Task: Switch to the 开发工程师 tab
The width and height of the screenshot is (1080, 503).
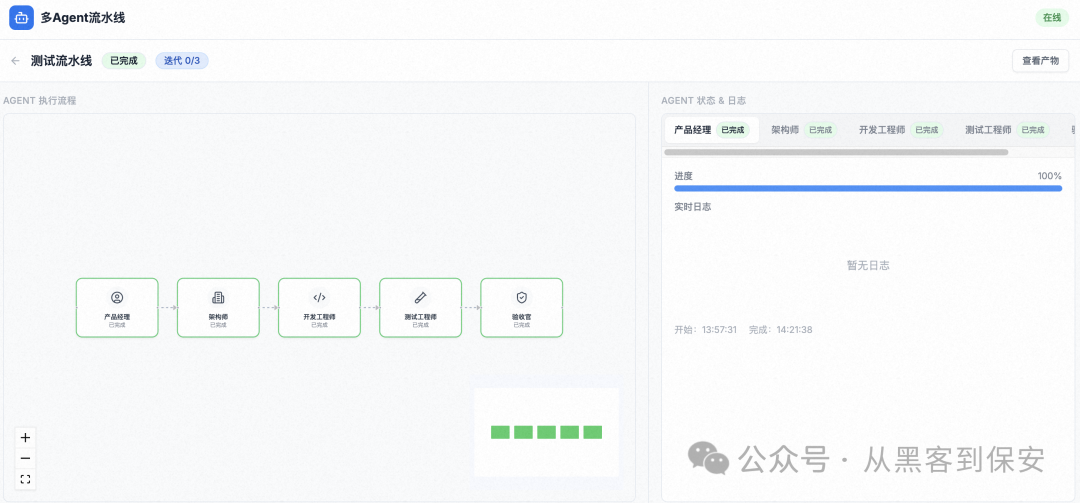Action: point(901,130)
